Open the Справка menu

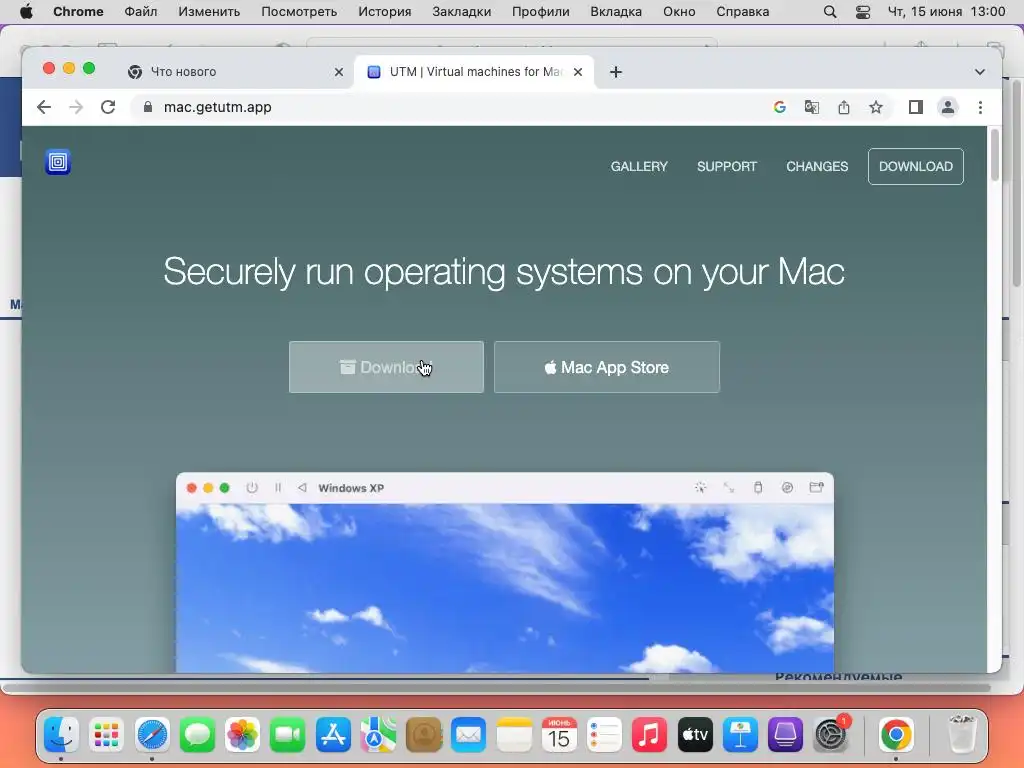coord(743,12)
